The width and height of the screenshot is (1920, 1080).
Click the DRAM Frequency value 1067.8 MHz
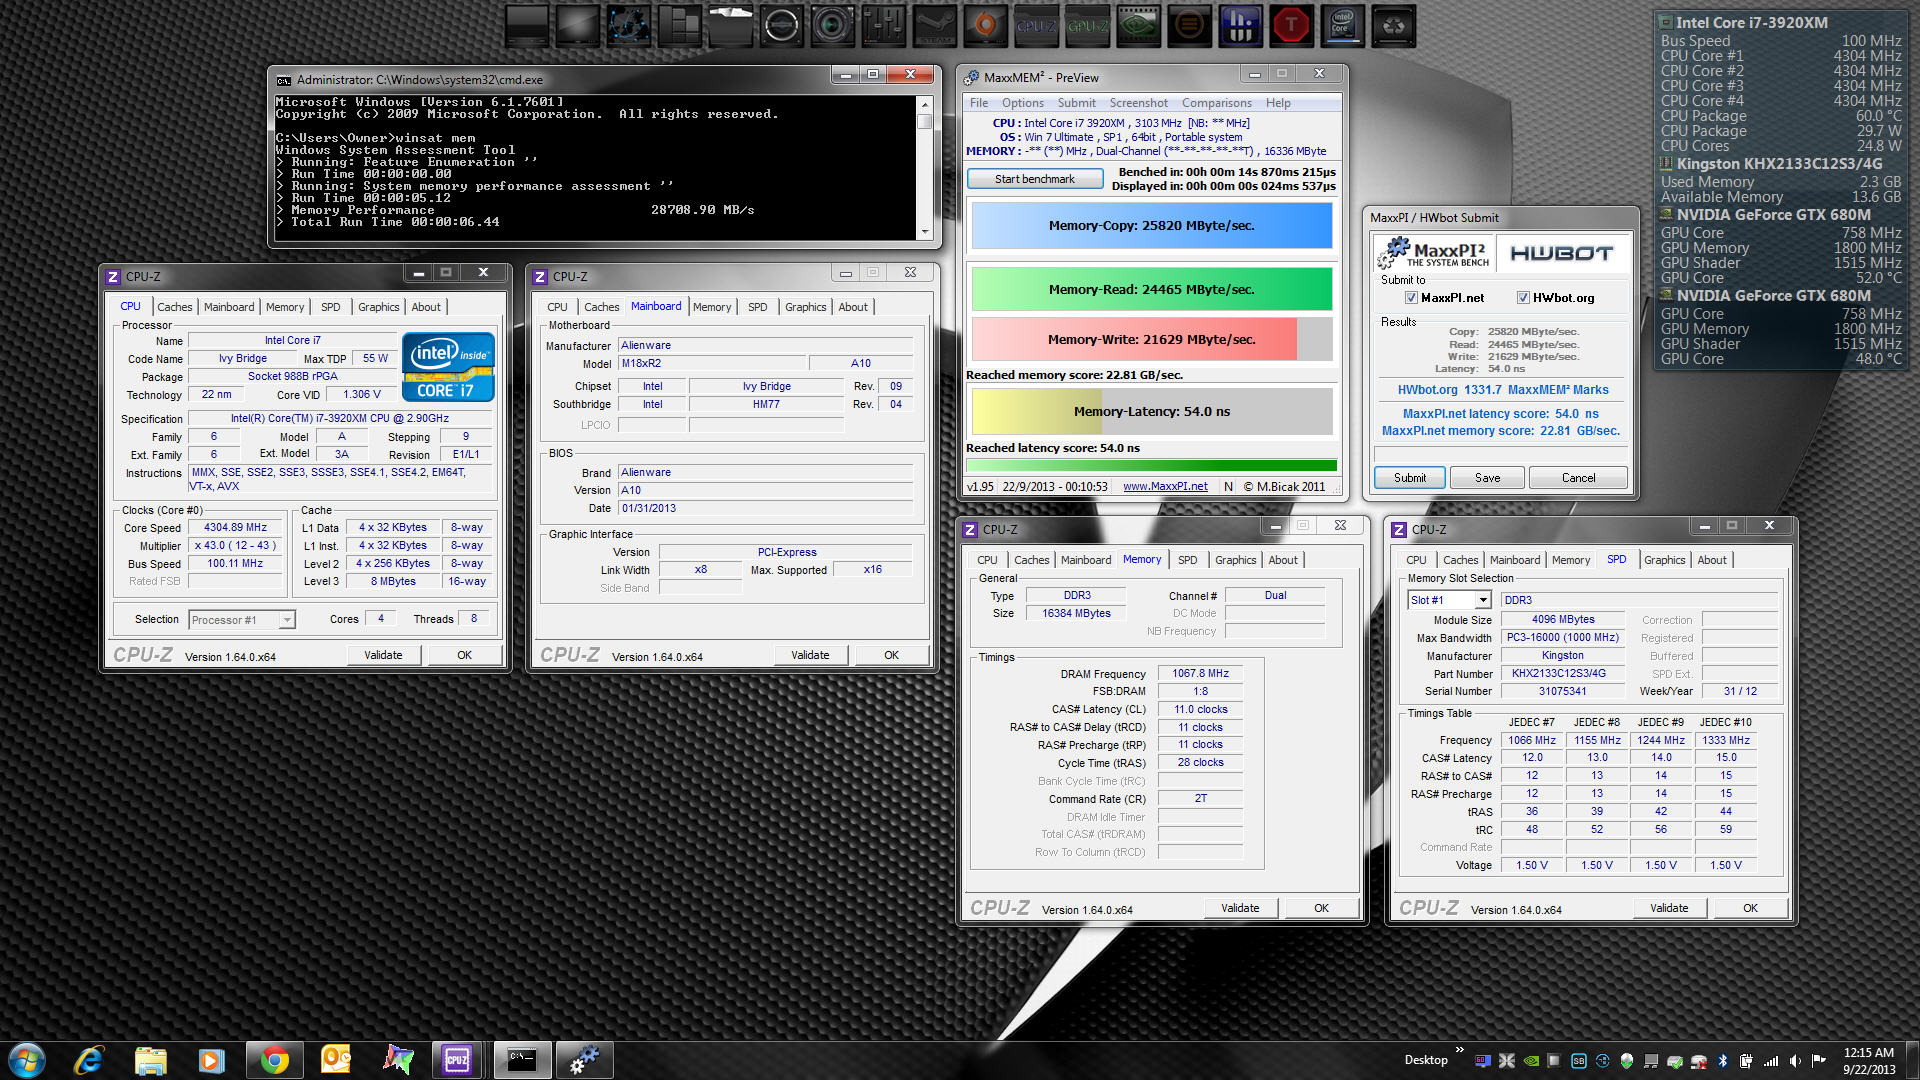point(1200,674)
